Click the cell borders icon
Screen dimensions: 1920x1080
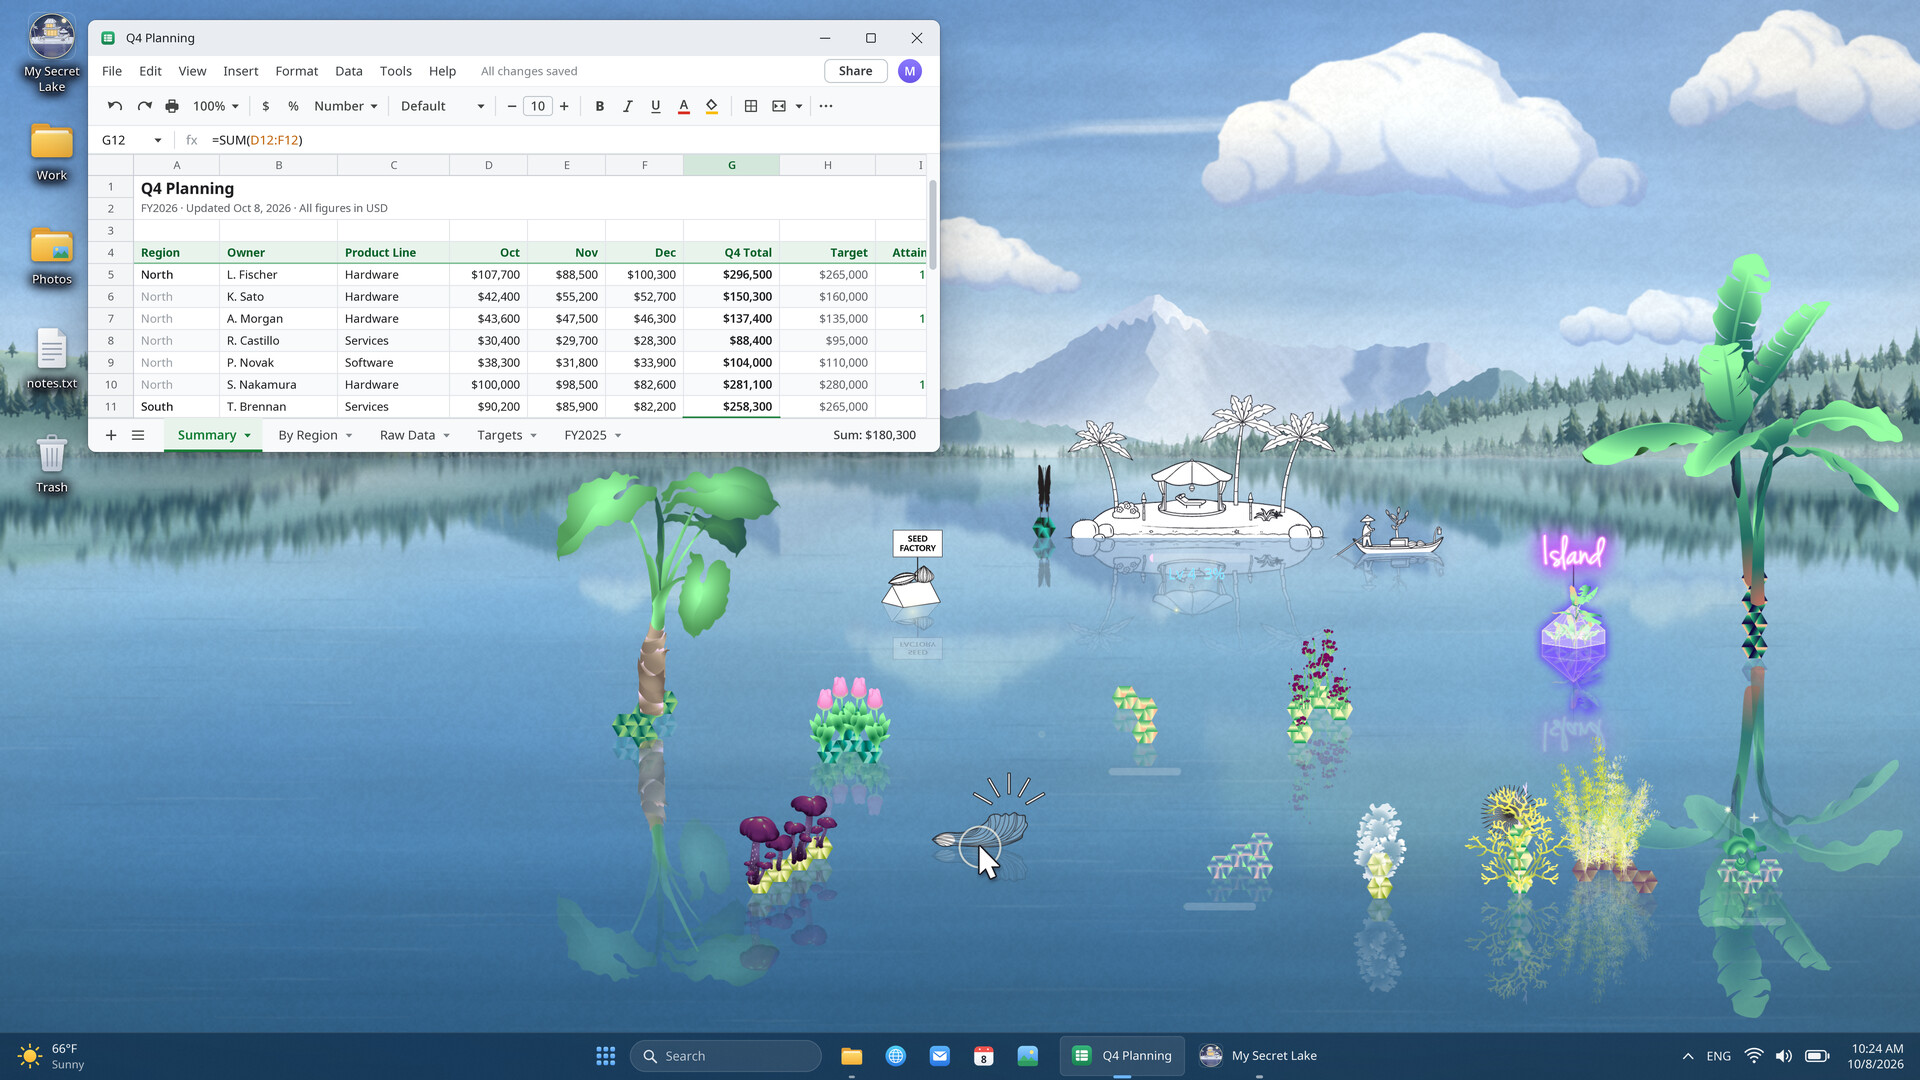pyautogui.click(x=750, y=106)
